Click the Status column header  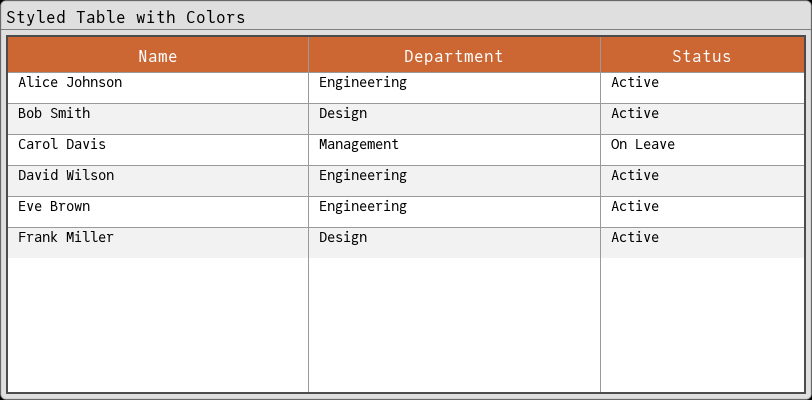[701, 56]
